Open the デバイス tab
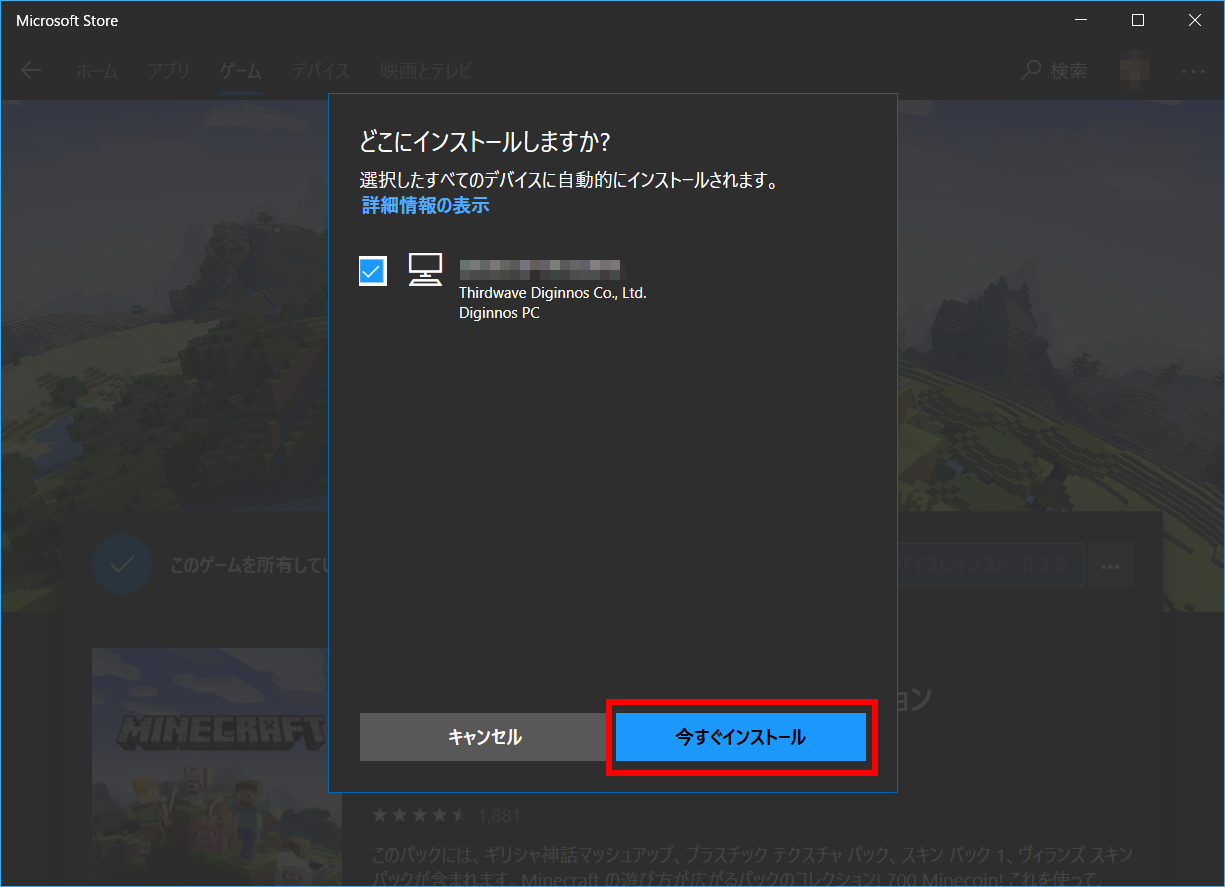This screenshot has width=1225, height=887. tap(321, 71)
